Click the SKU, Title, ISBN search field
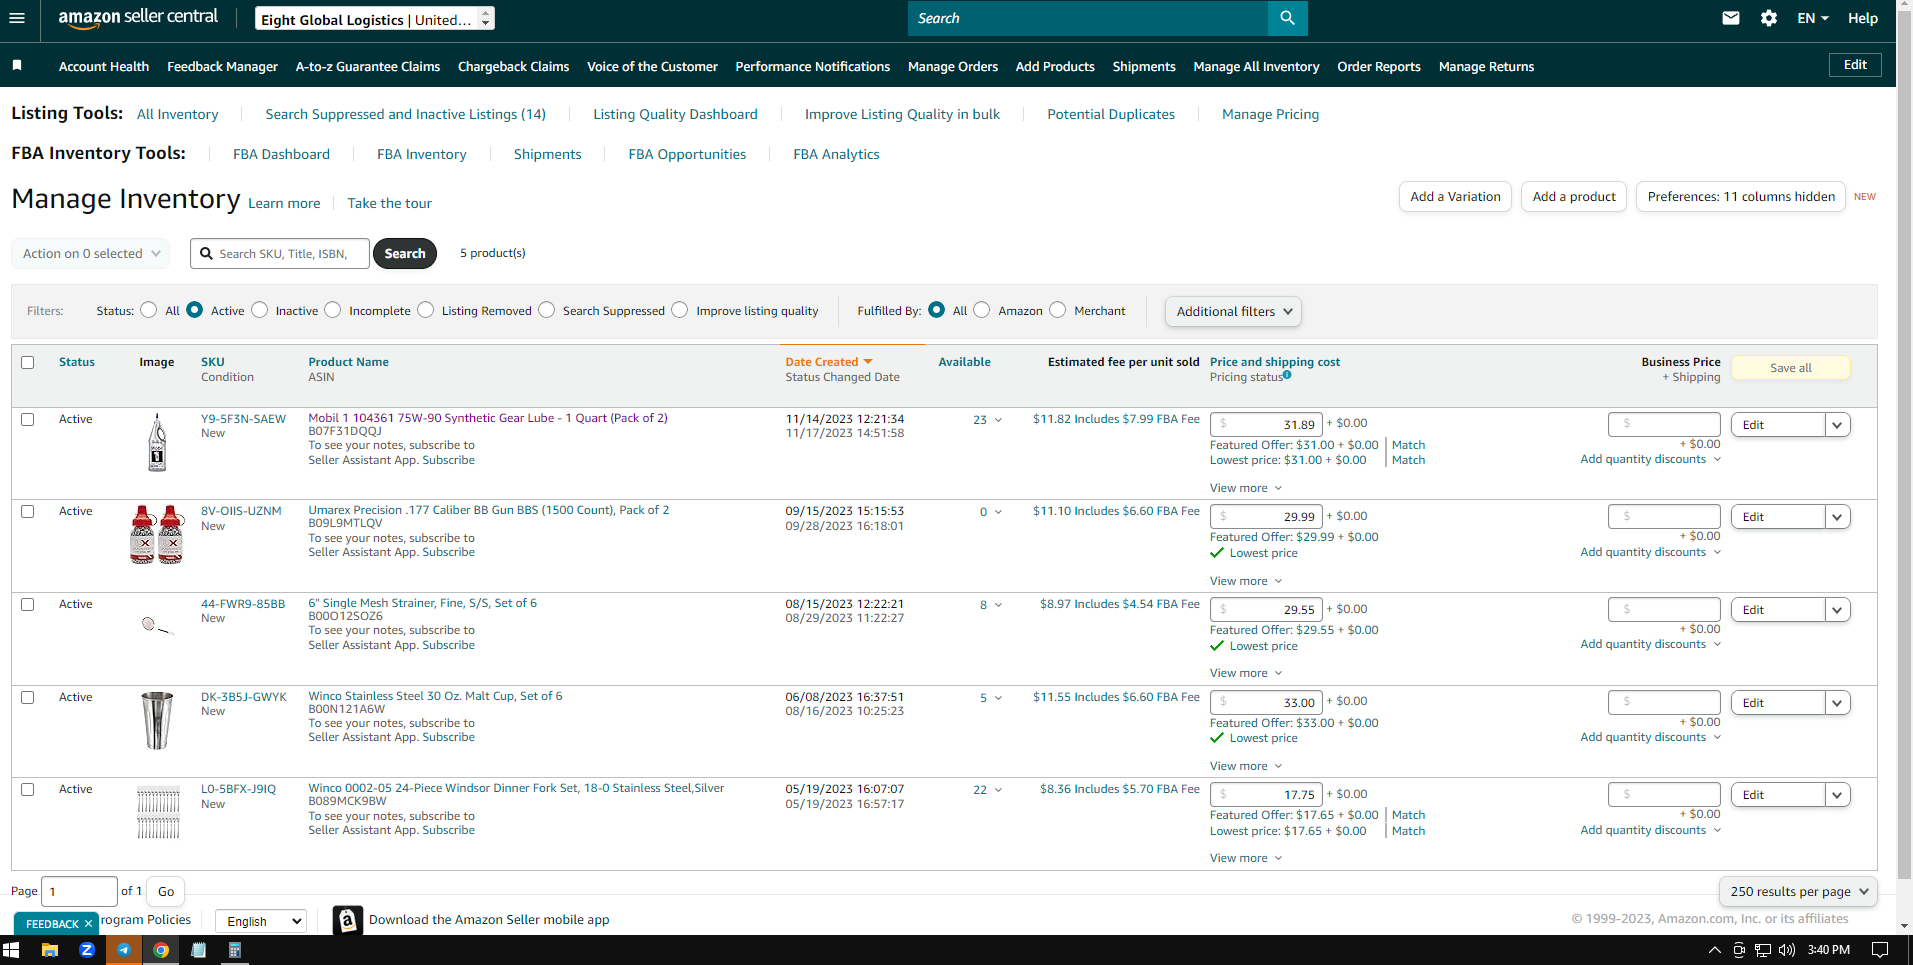The image size is (1913, 965). [x=280, y=254]
